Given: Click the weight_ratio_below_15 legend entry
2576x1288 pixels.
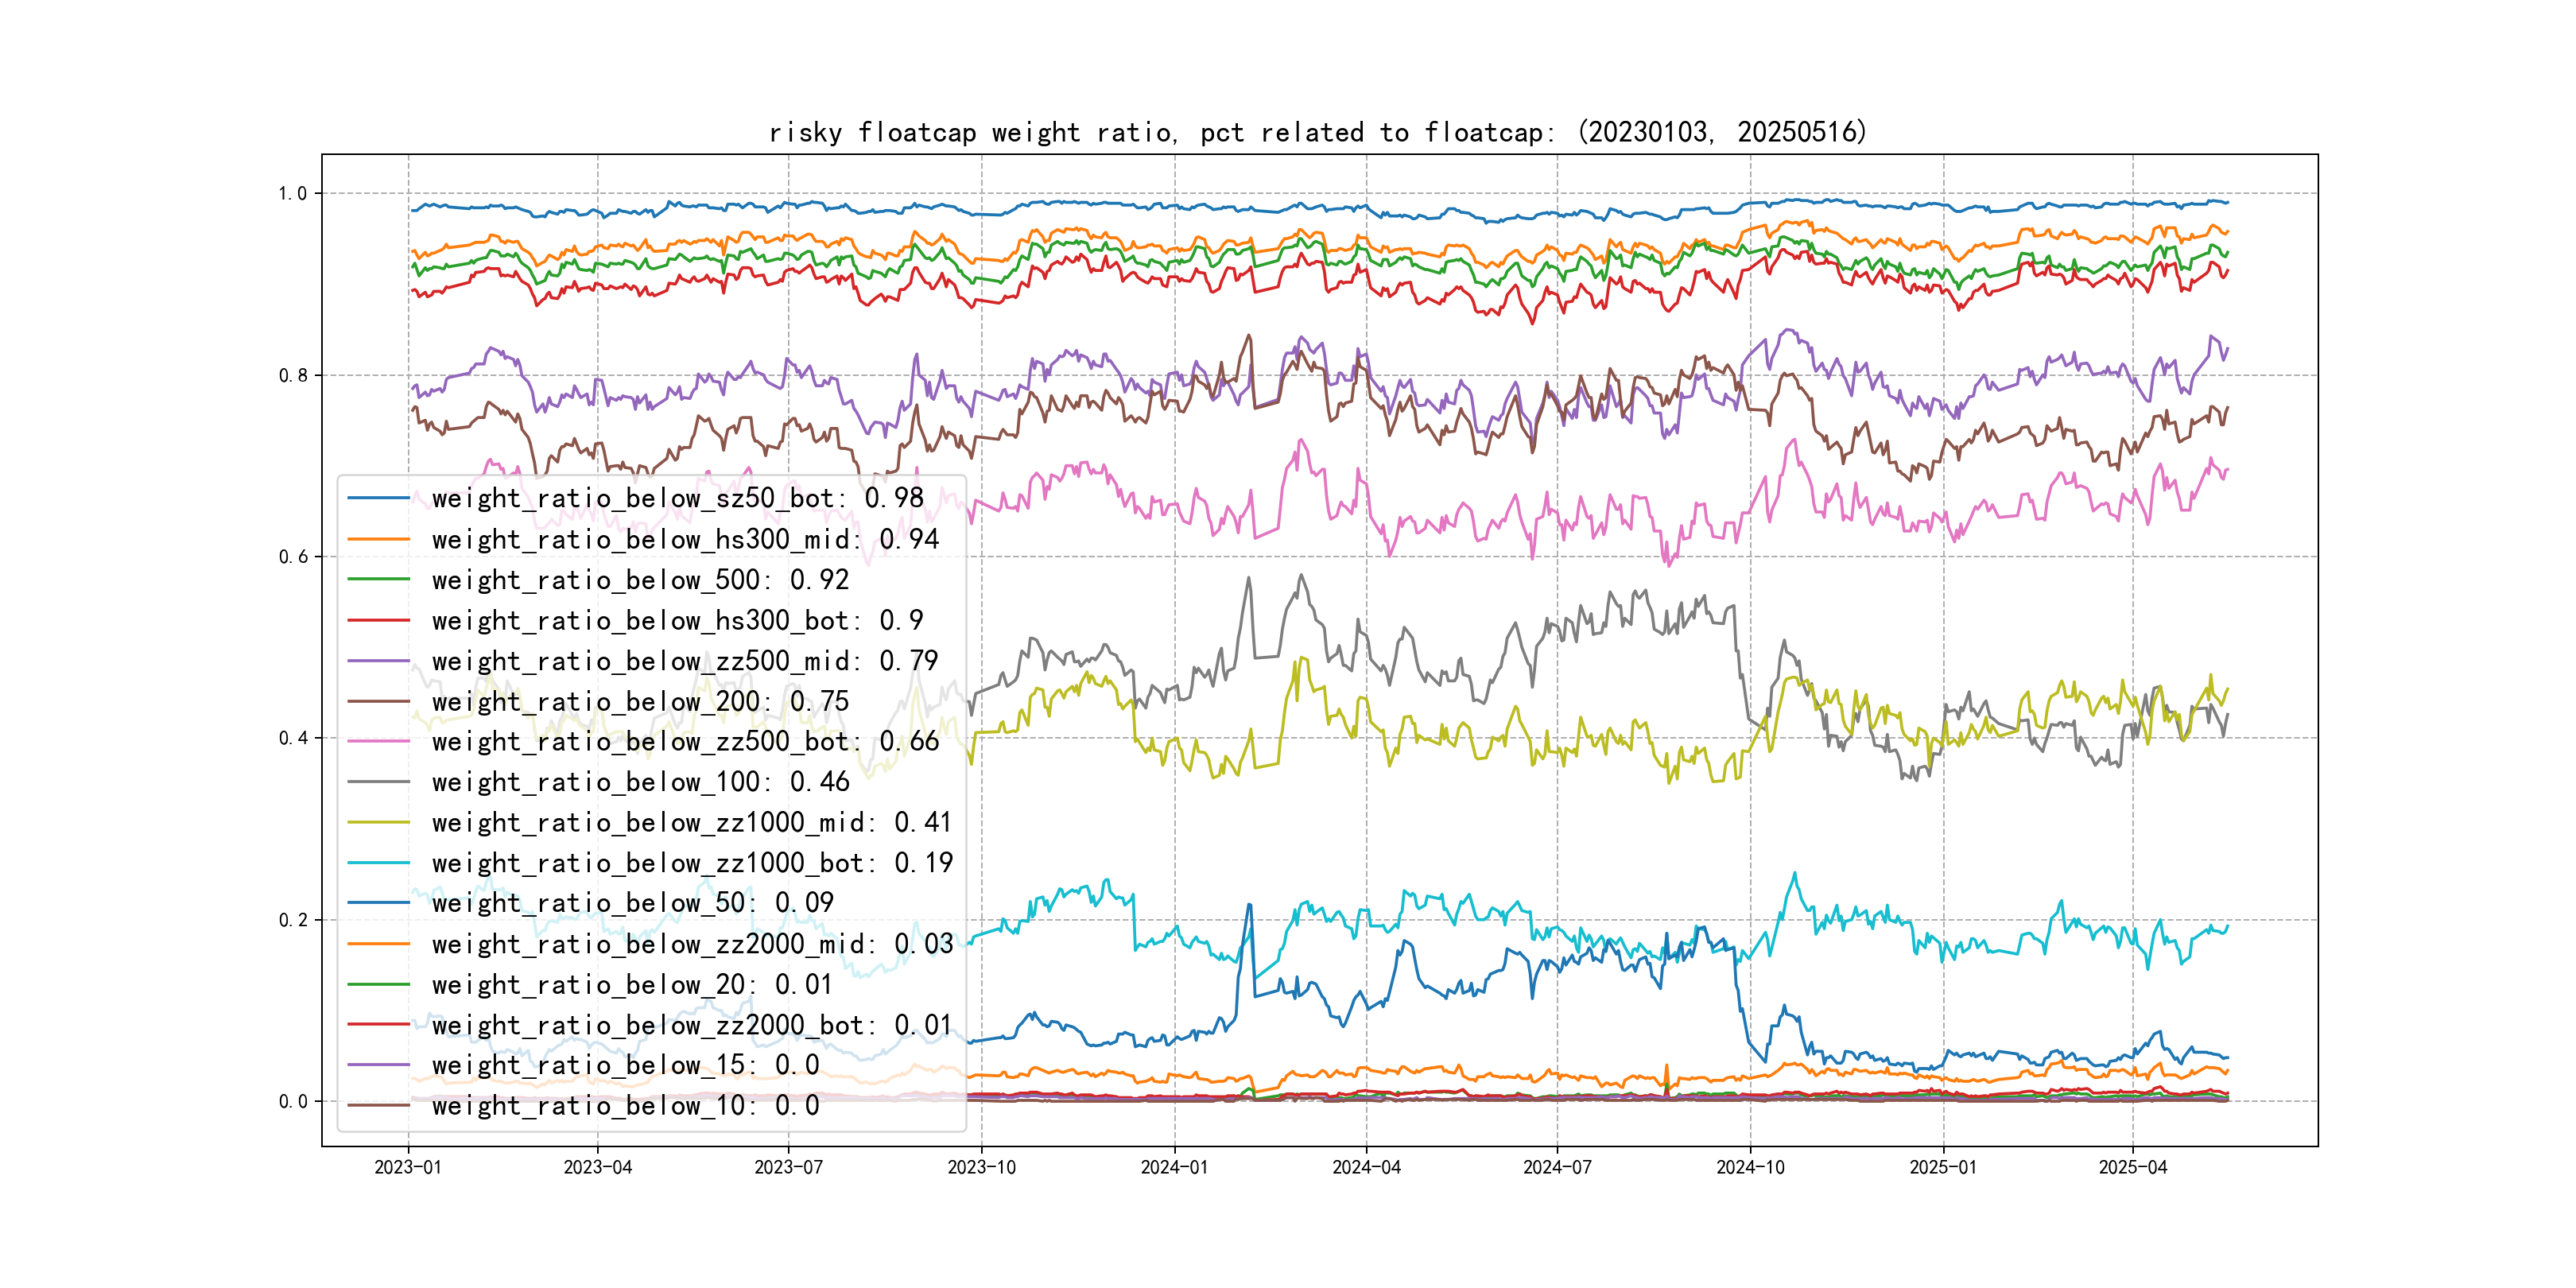Looking at the screenshot, I should coord(625,1065).
